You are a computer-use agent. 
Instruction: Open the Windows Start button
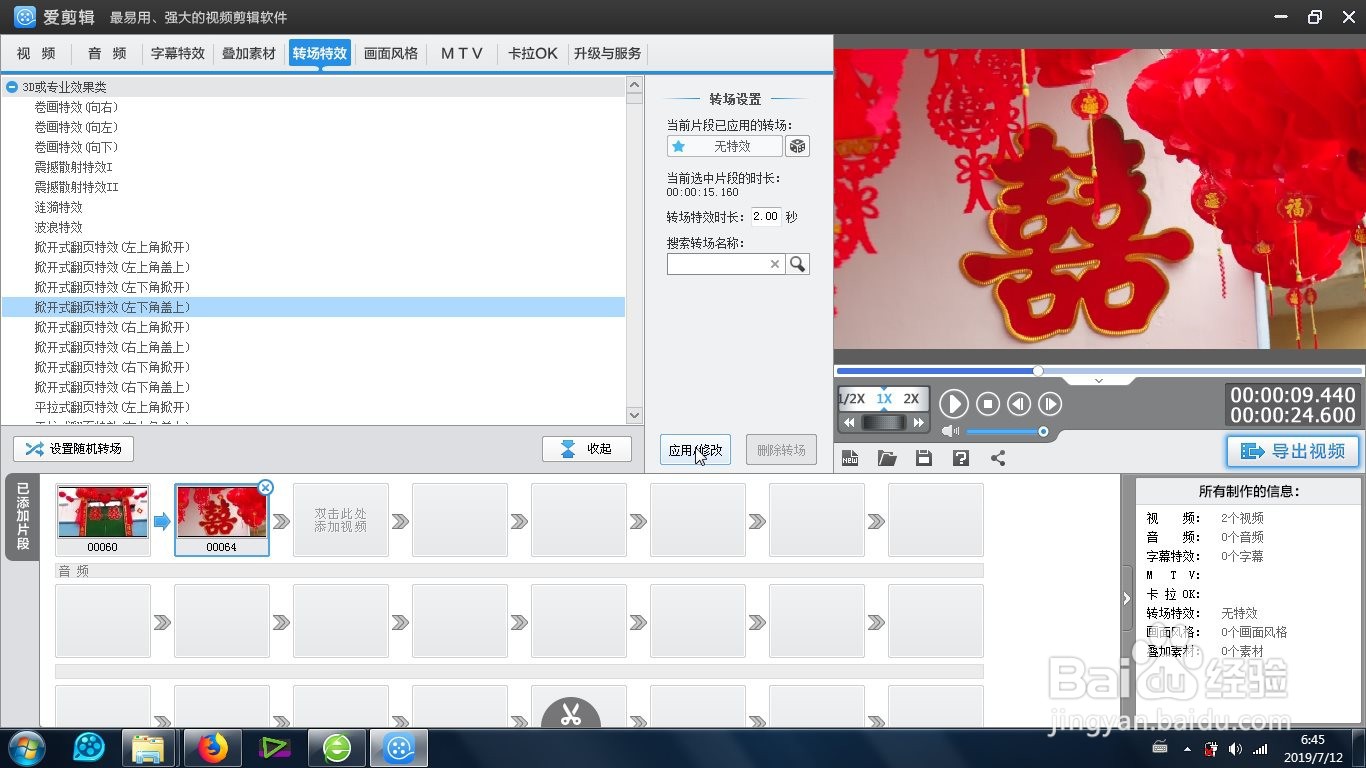tap(27, 748)
